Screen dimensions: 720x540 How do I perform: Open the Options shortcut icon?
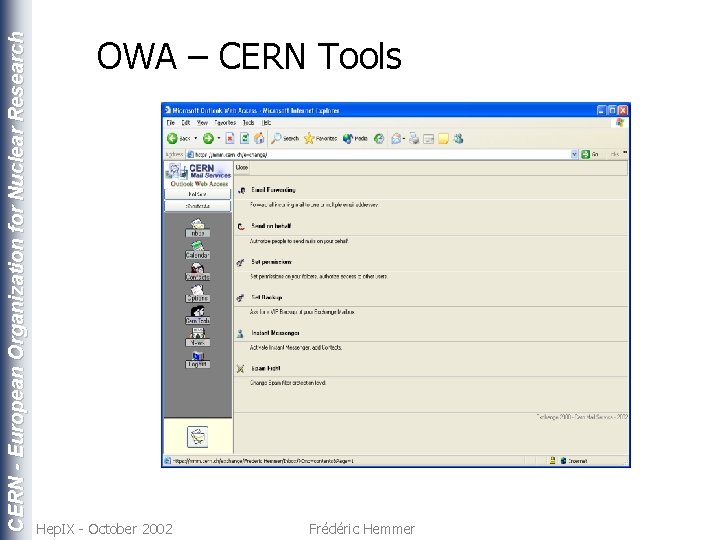click(x=197, y=293)
